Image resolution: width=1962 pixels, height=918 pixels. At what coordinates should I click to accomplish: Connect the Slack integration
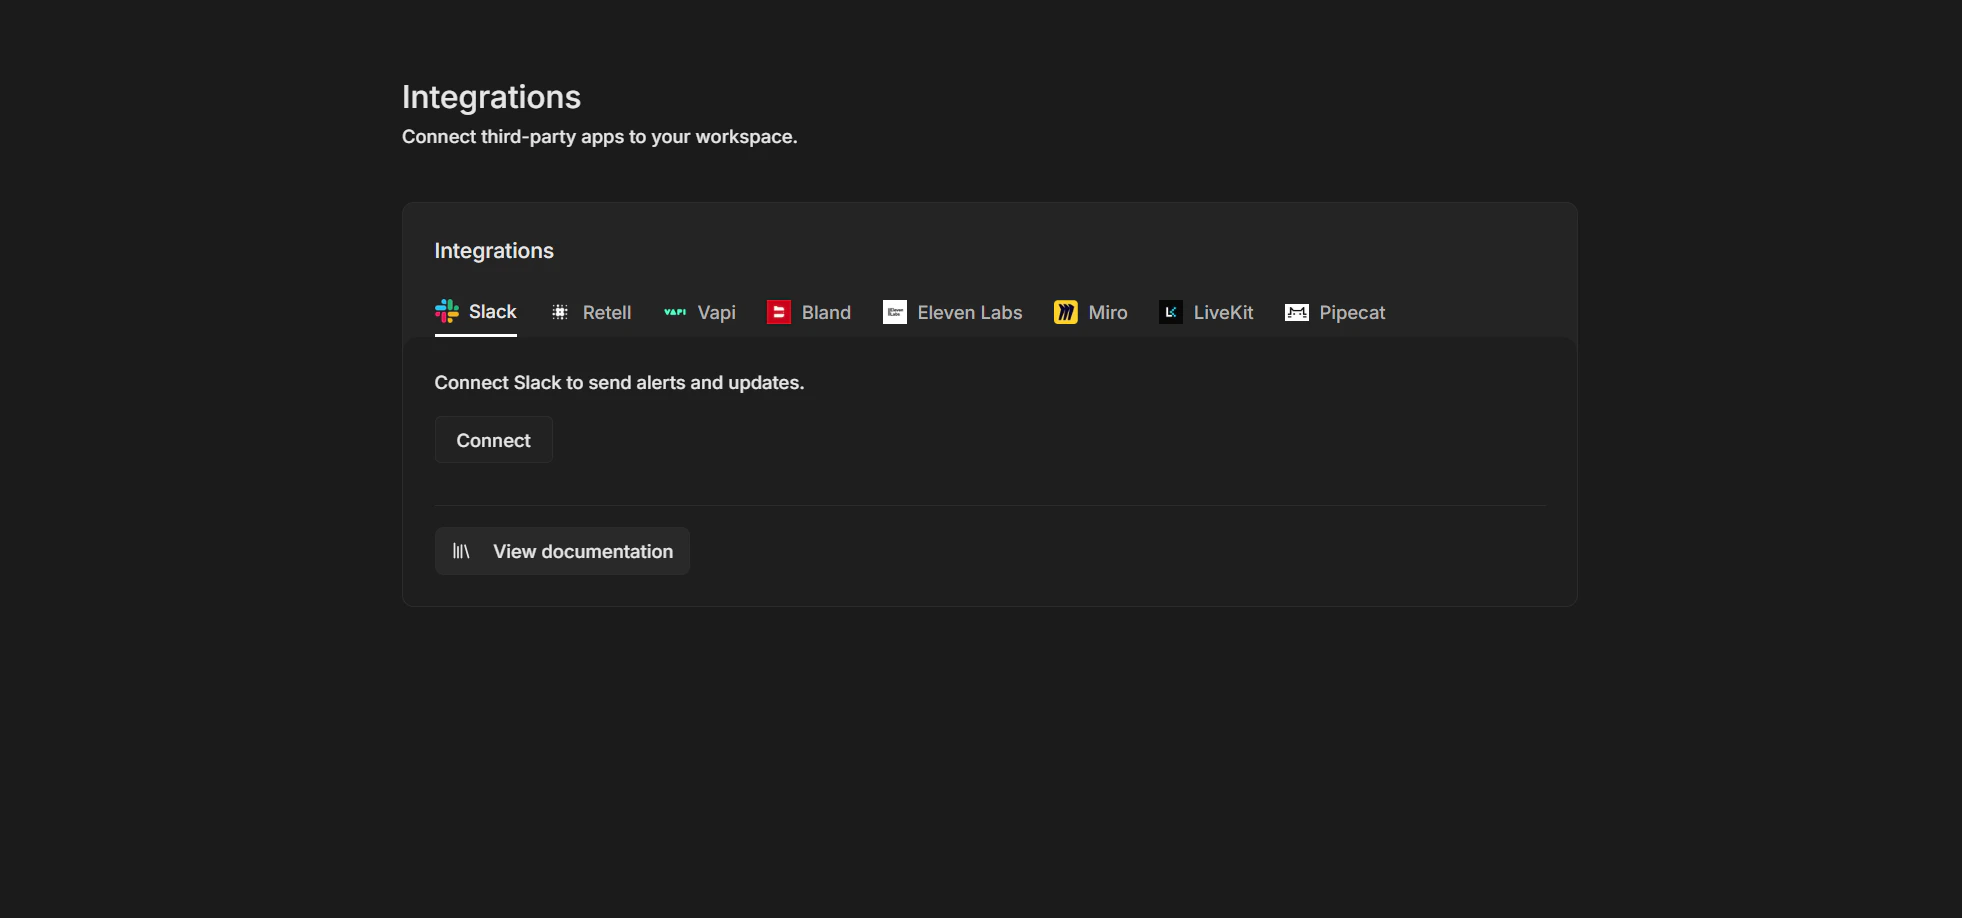(494, 440)
